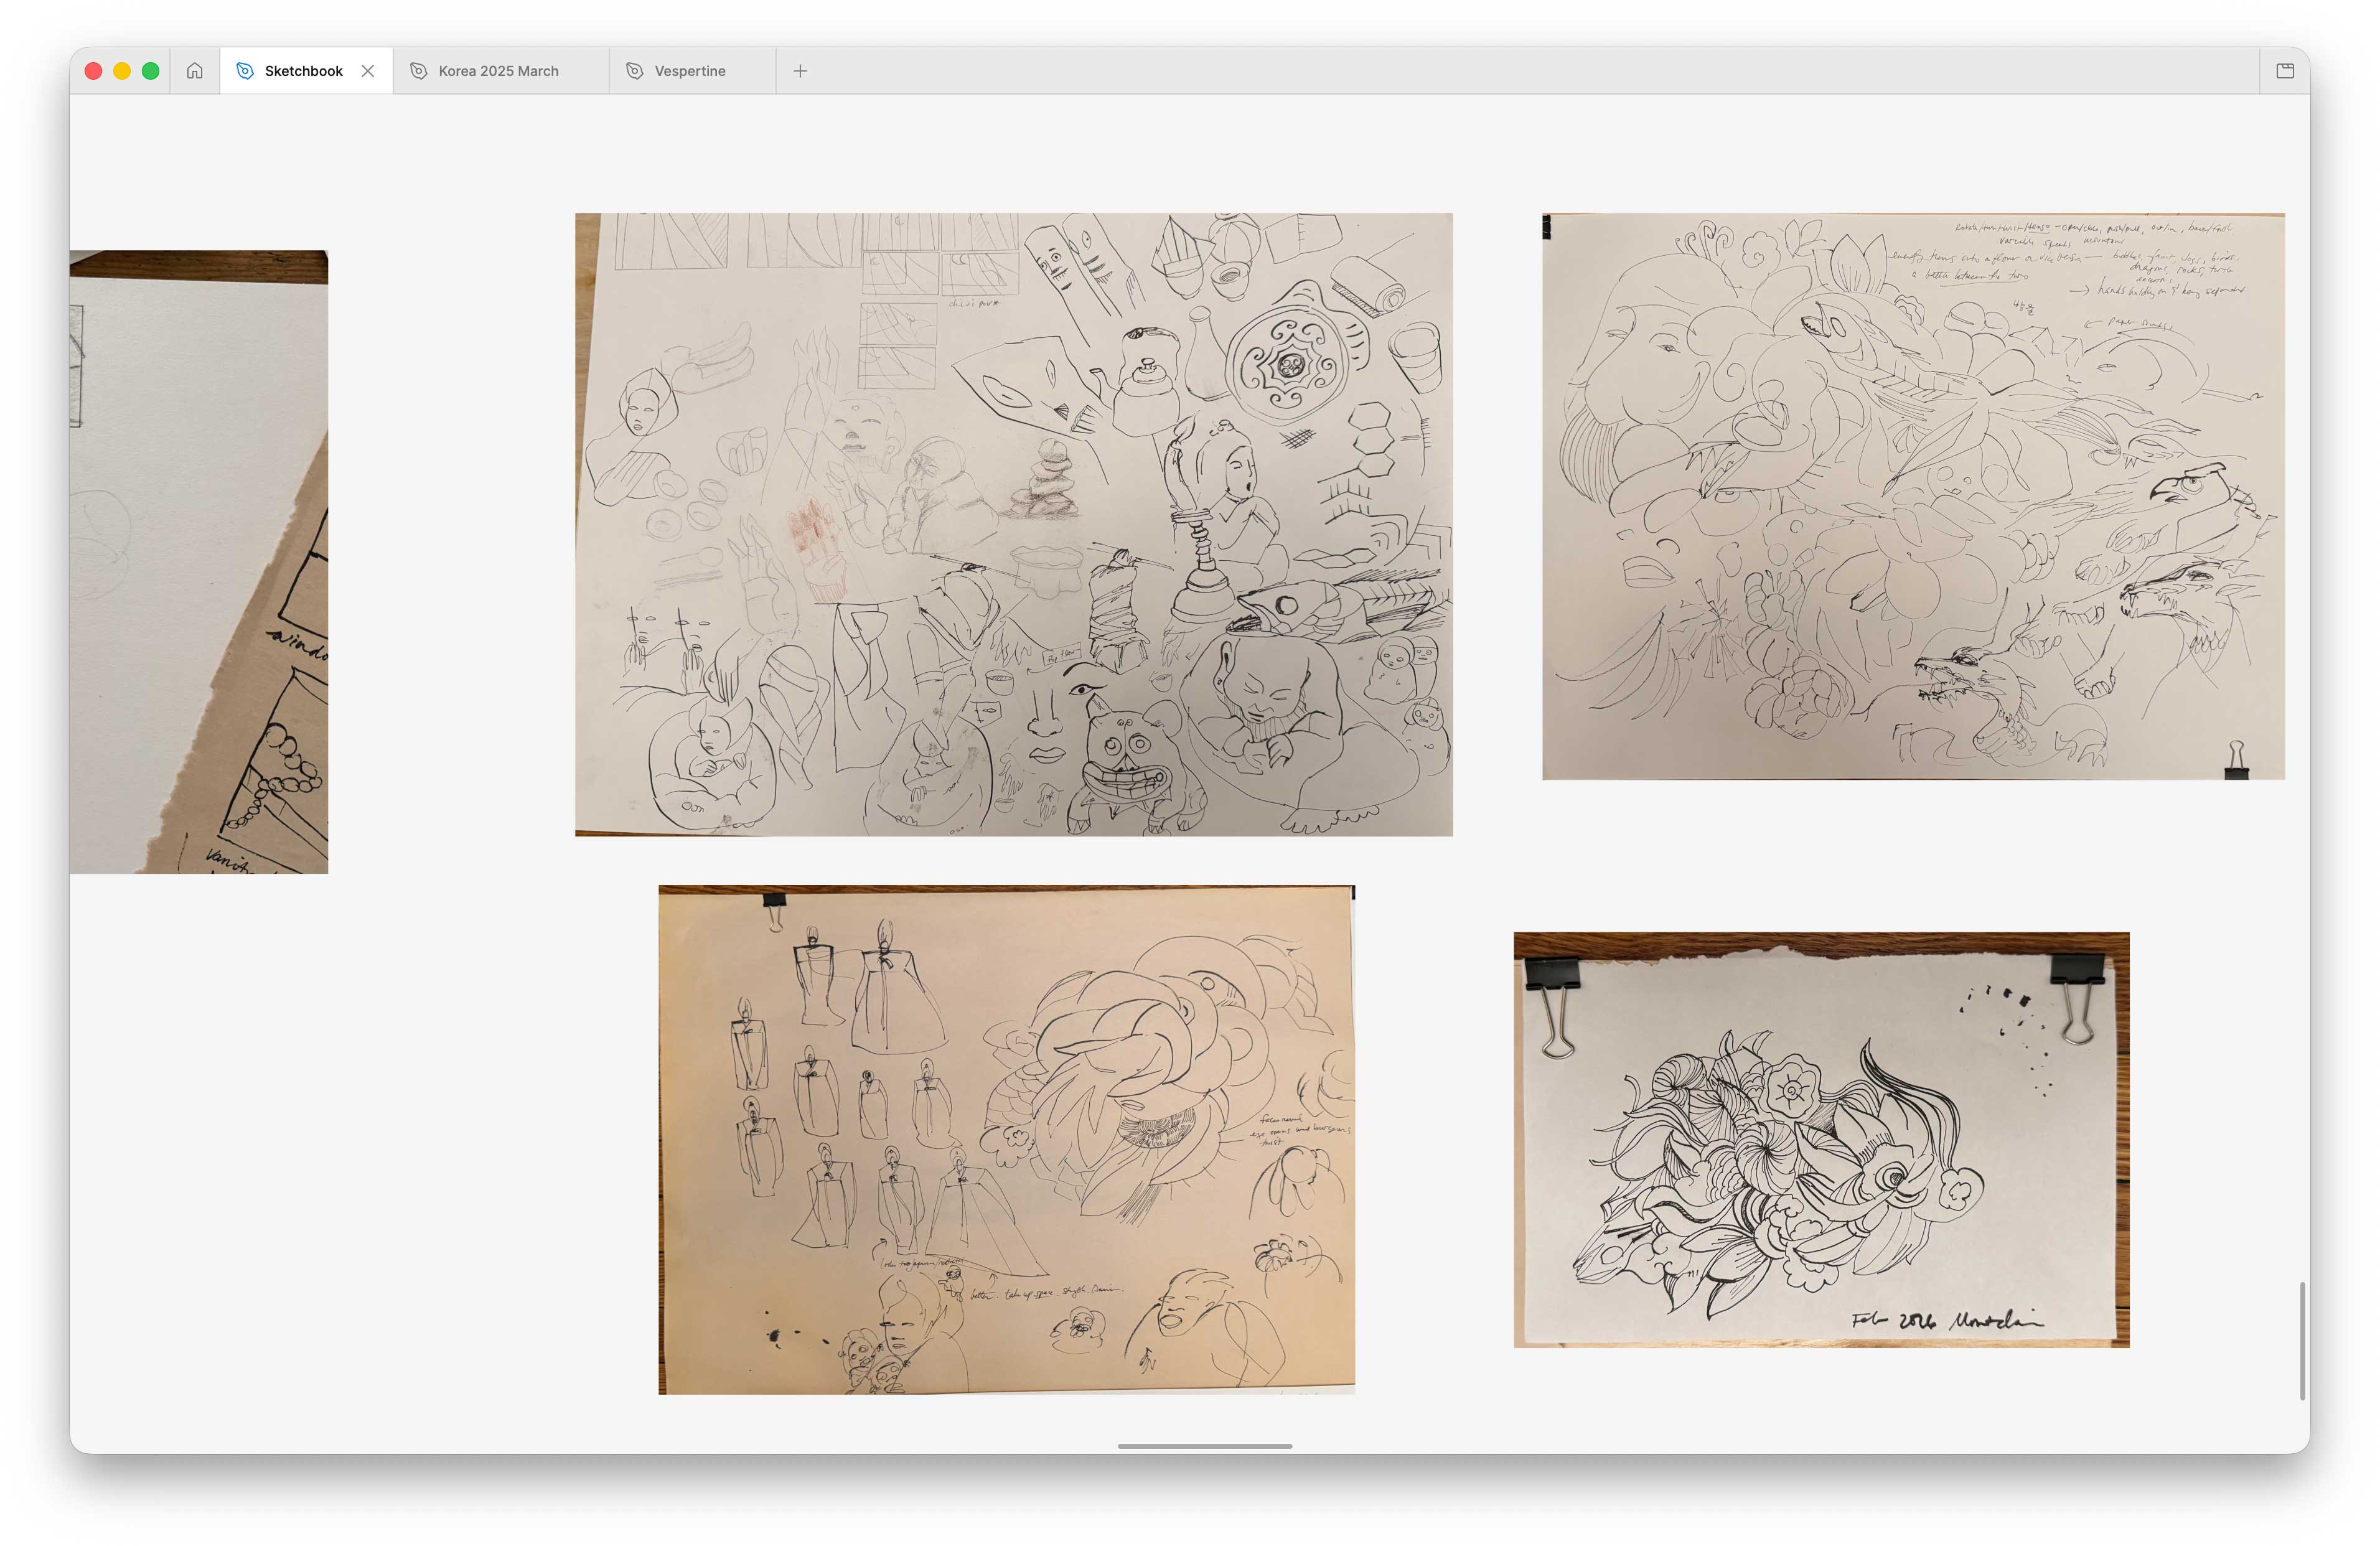Image resolution: width=2380 pixels, height=1546 pixels.
Task: Select the Sketchbook tab label
Action: (x=303, y=71)
